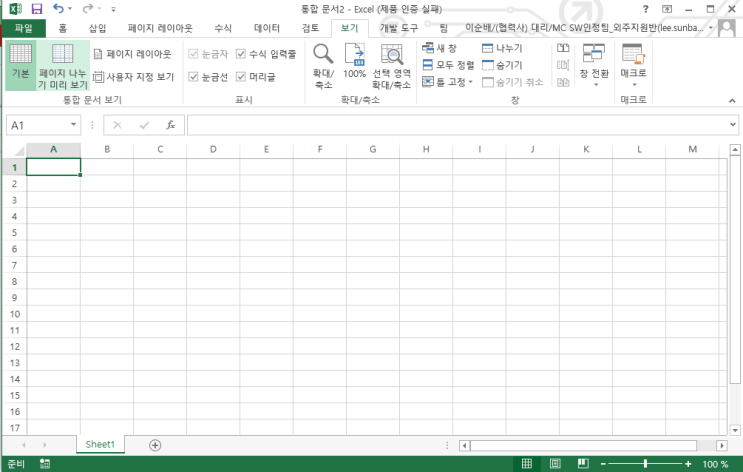Open the 매크로 macros dropdown
Image resolution: width=743 pixels, height=472 pixels.
click(x=633, y=66)
